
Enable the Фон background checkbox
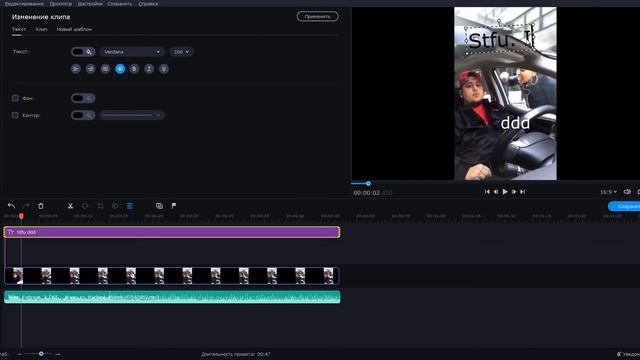click(x=15, y=98)
